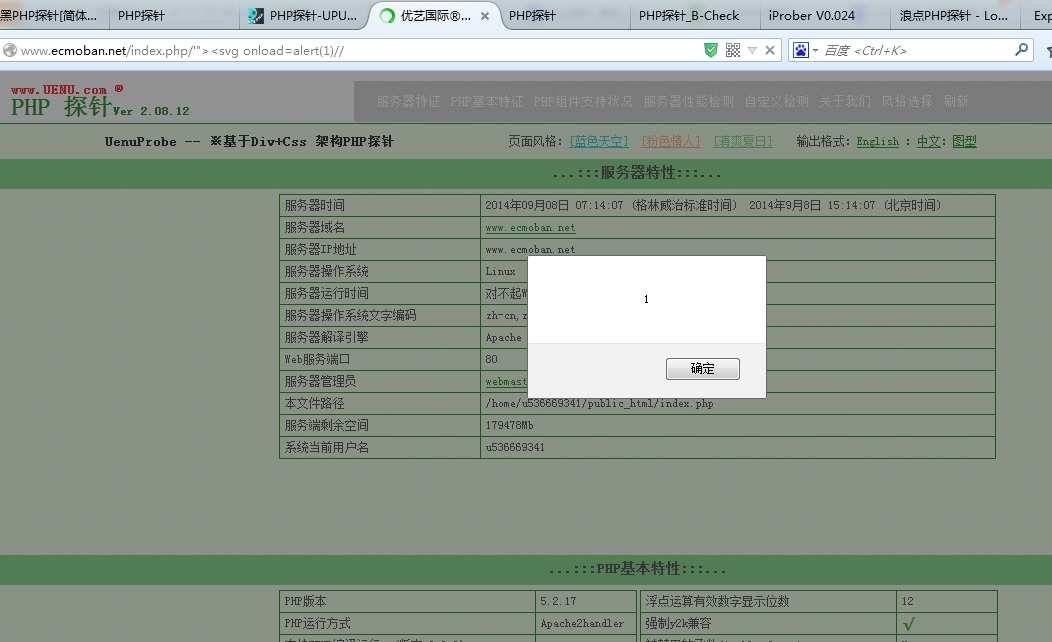Image resolution: width=1052 pixels, height=642 pixels.
Task: Stop page loading with the X icon
Action: (x=770, y=50)
